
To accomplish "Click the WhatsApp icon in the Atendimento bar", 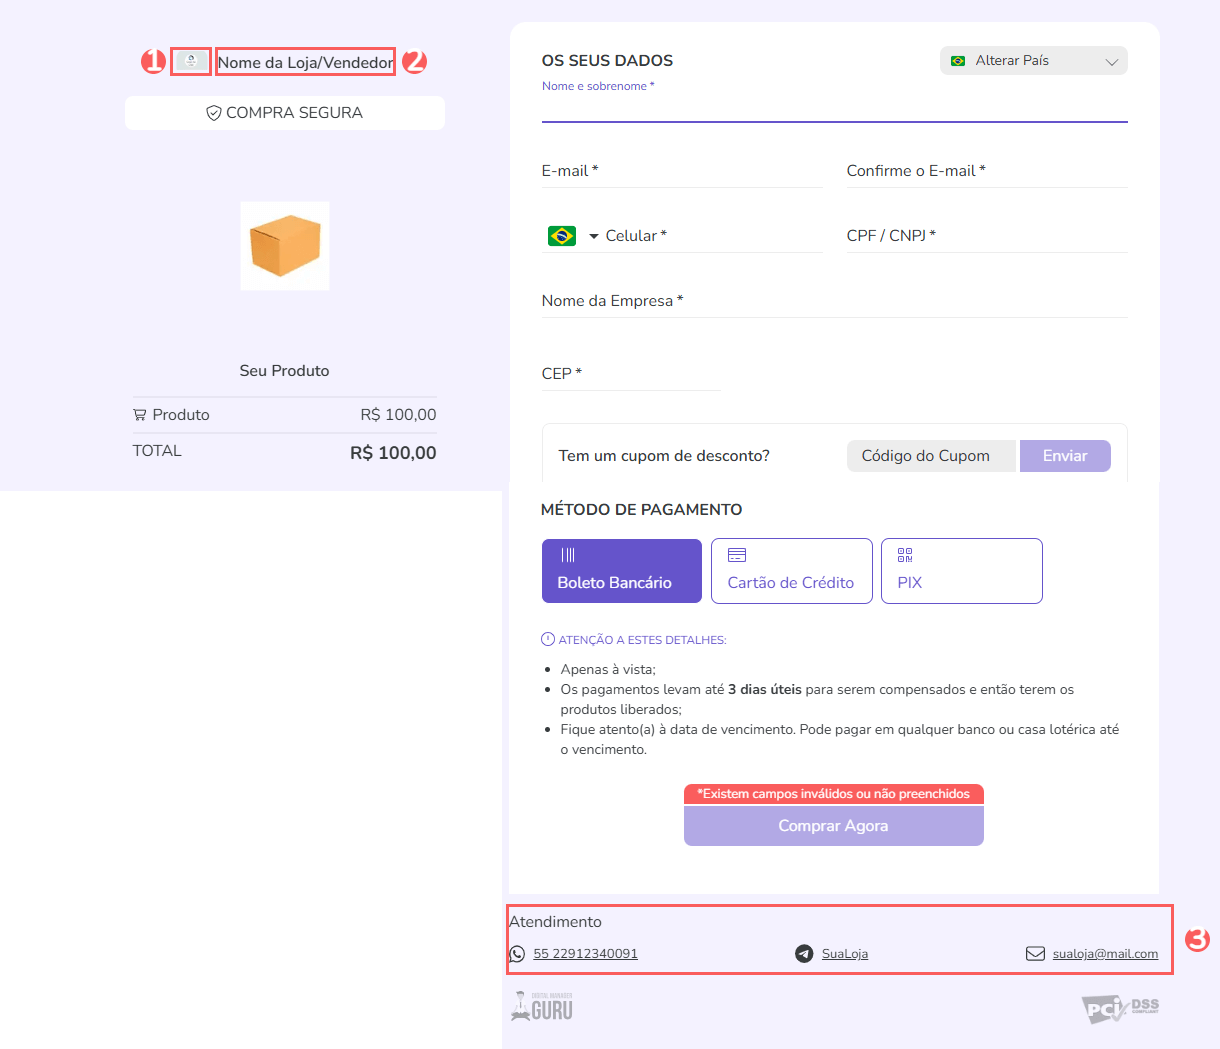I will pyautogui.click(x=517, y=953).
